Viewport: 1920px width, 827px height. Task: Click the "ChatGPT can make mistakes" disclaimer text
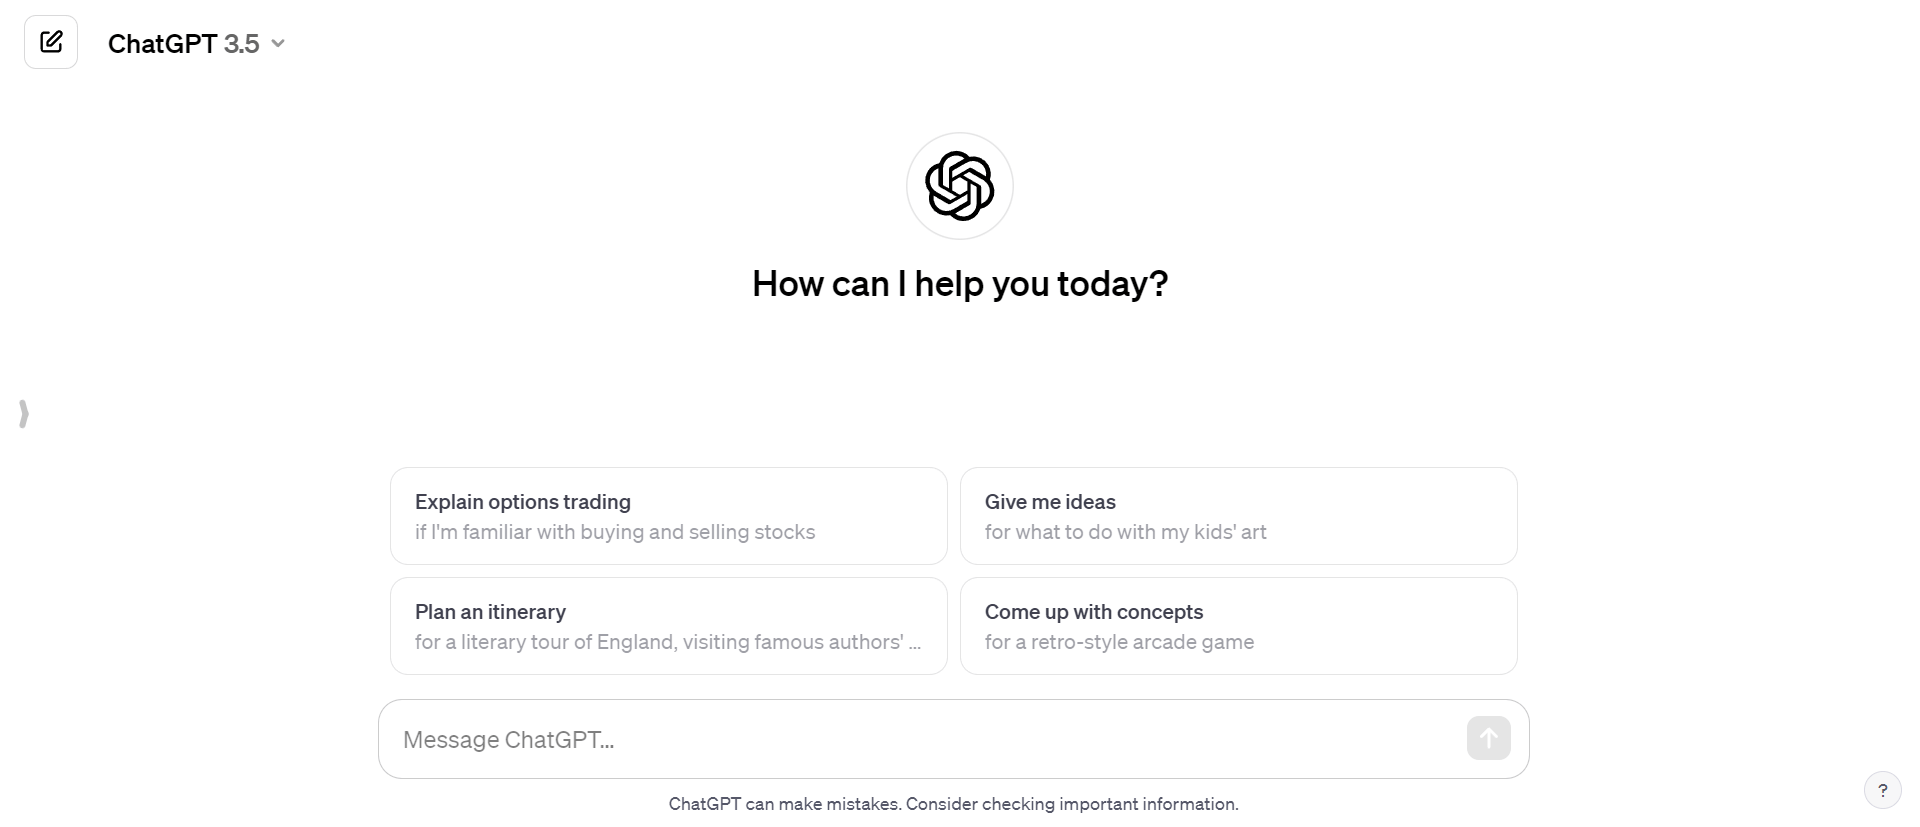click(x=785, y=804)
